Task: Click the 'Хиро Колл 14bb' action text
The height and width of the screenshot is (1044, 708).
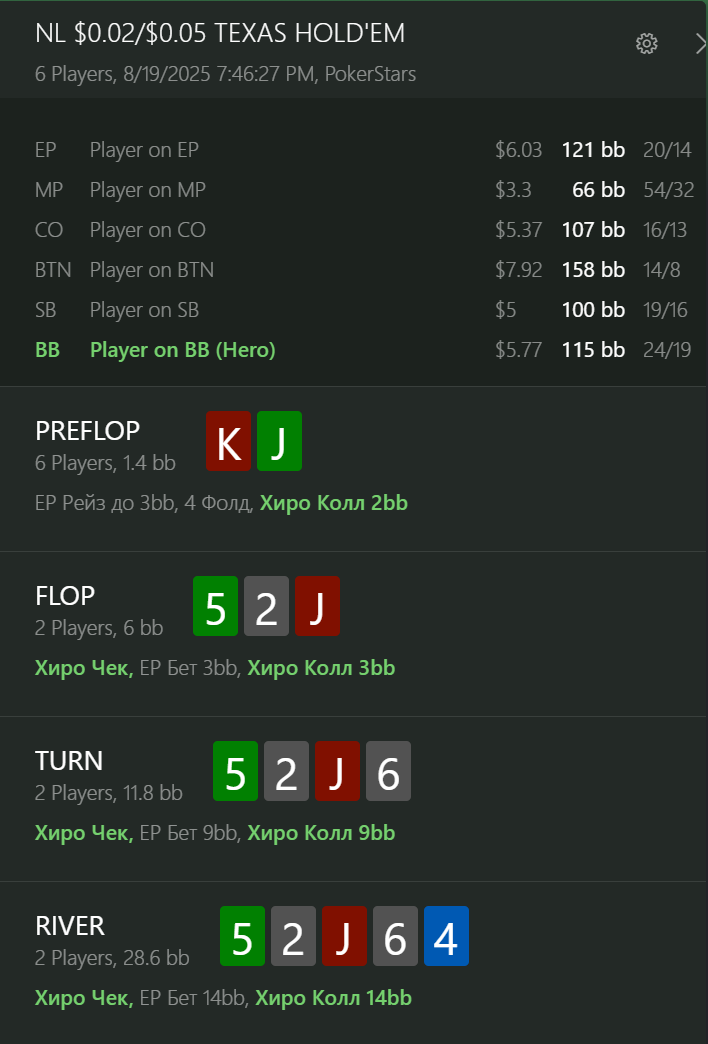Action: 334,998
